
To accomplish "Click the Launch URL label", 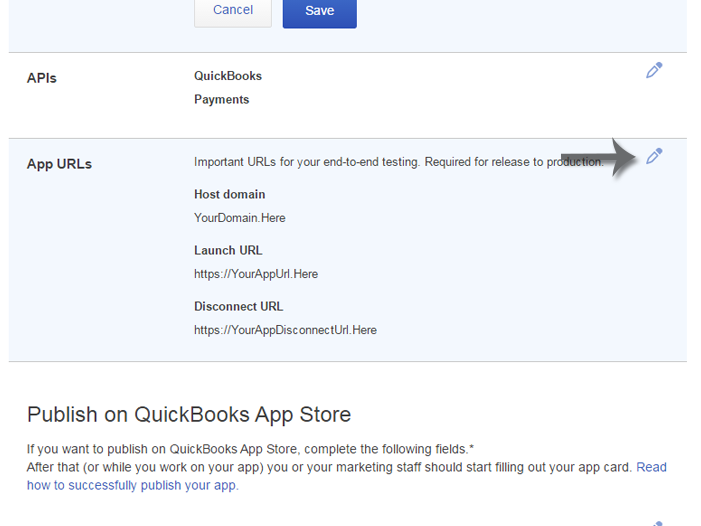I will (x=228, y=250).
